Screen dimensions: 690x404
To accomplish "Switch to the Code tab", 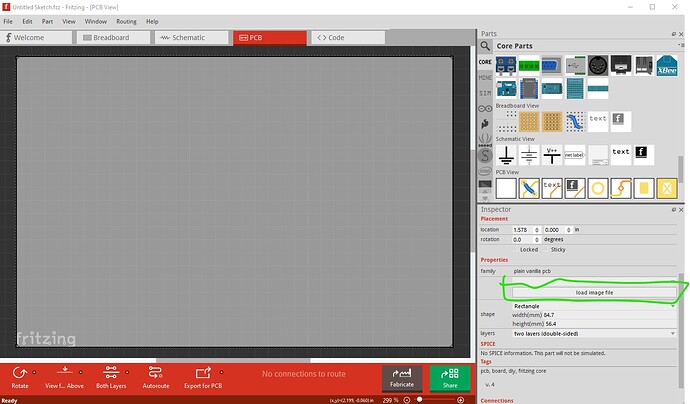I will (348, 38).
